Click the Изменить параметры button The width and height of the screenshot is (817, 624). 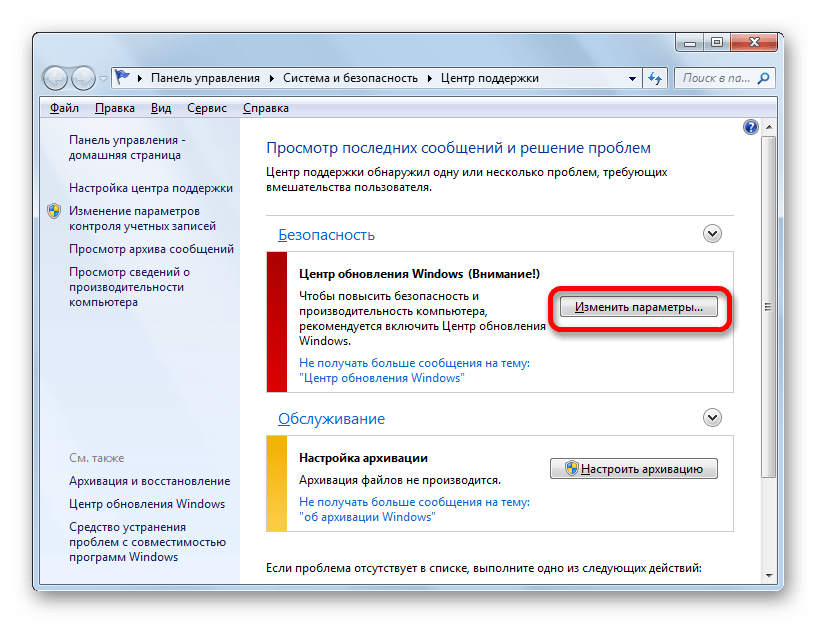(x=640, y=307)
